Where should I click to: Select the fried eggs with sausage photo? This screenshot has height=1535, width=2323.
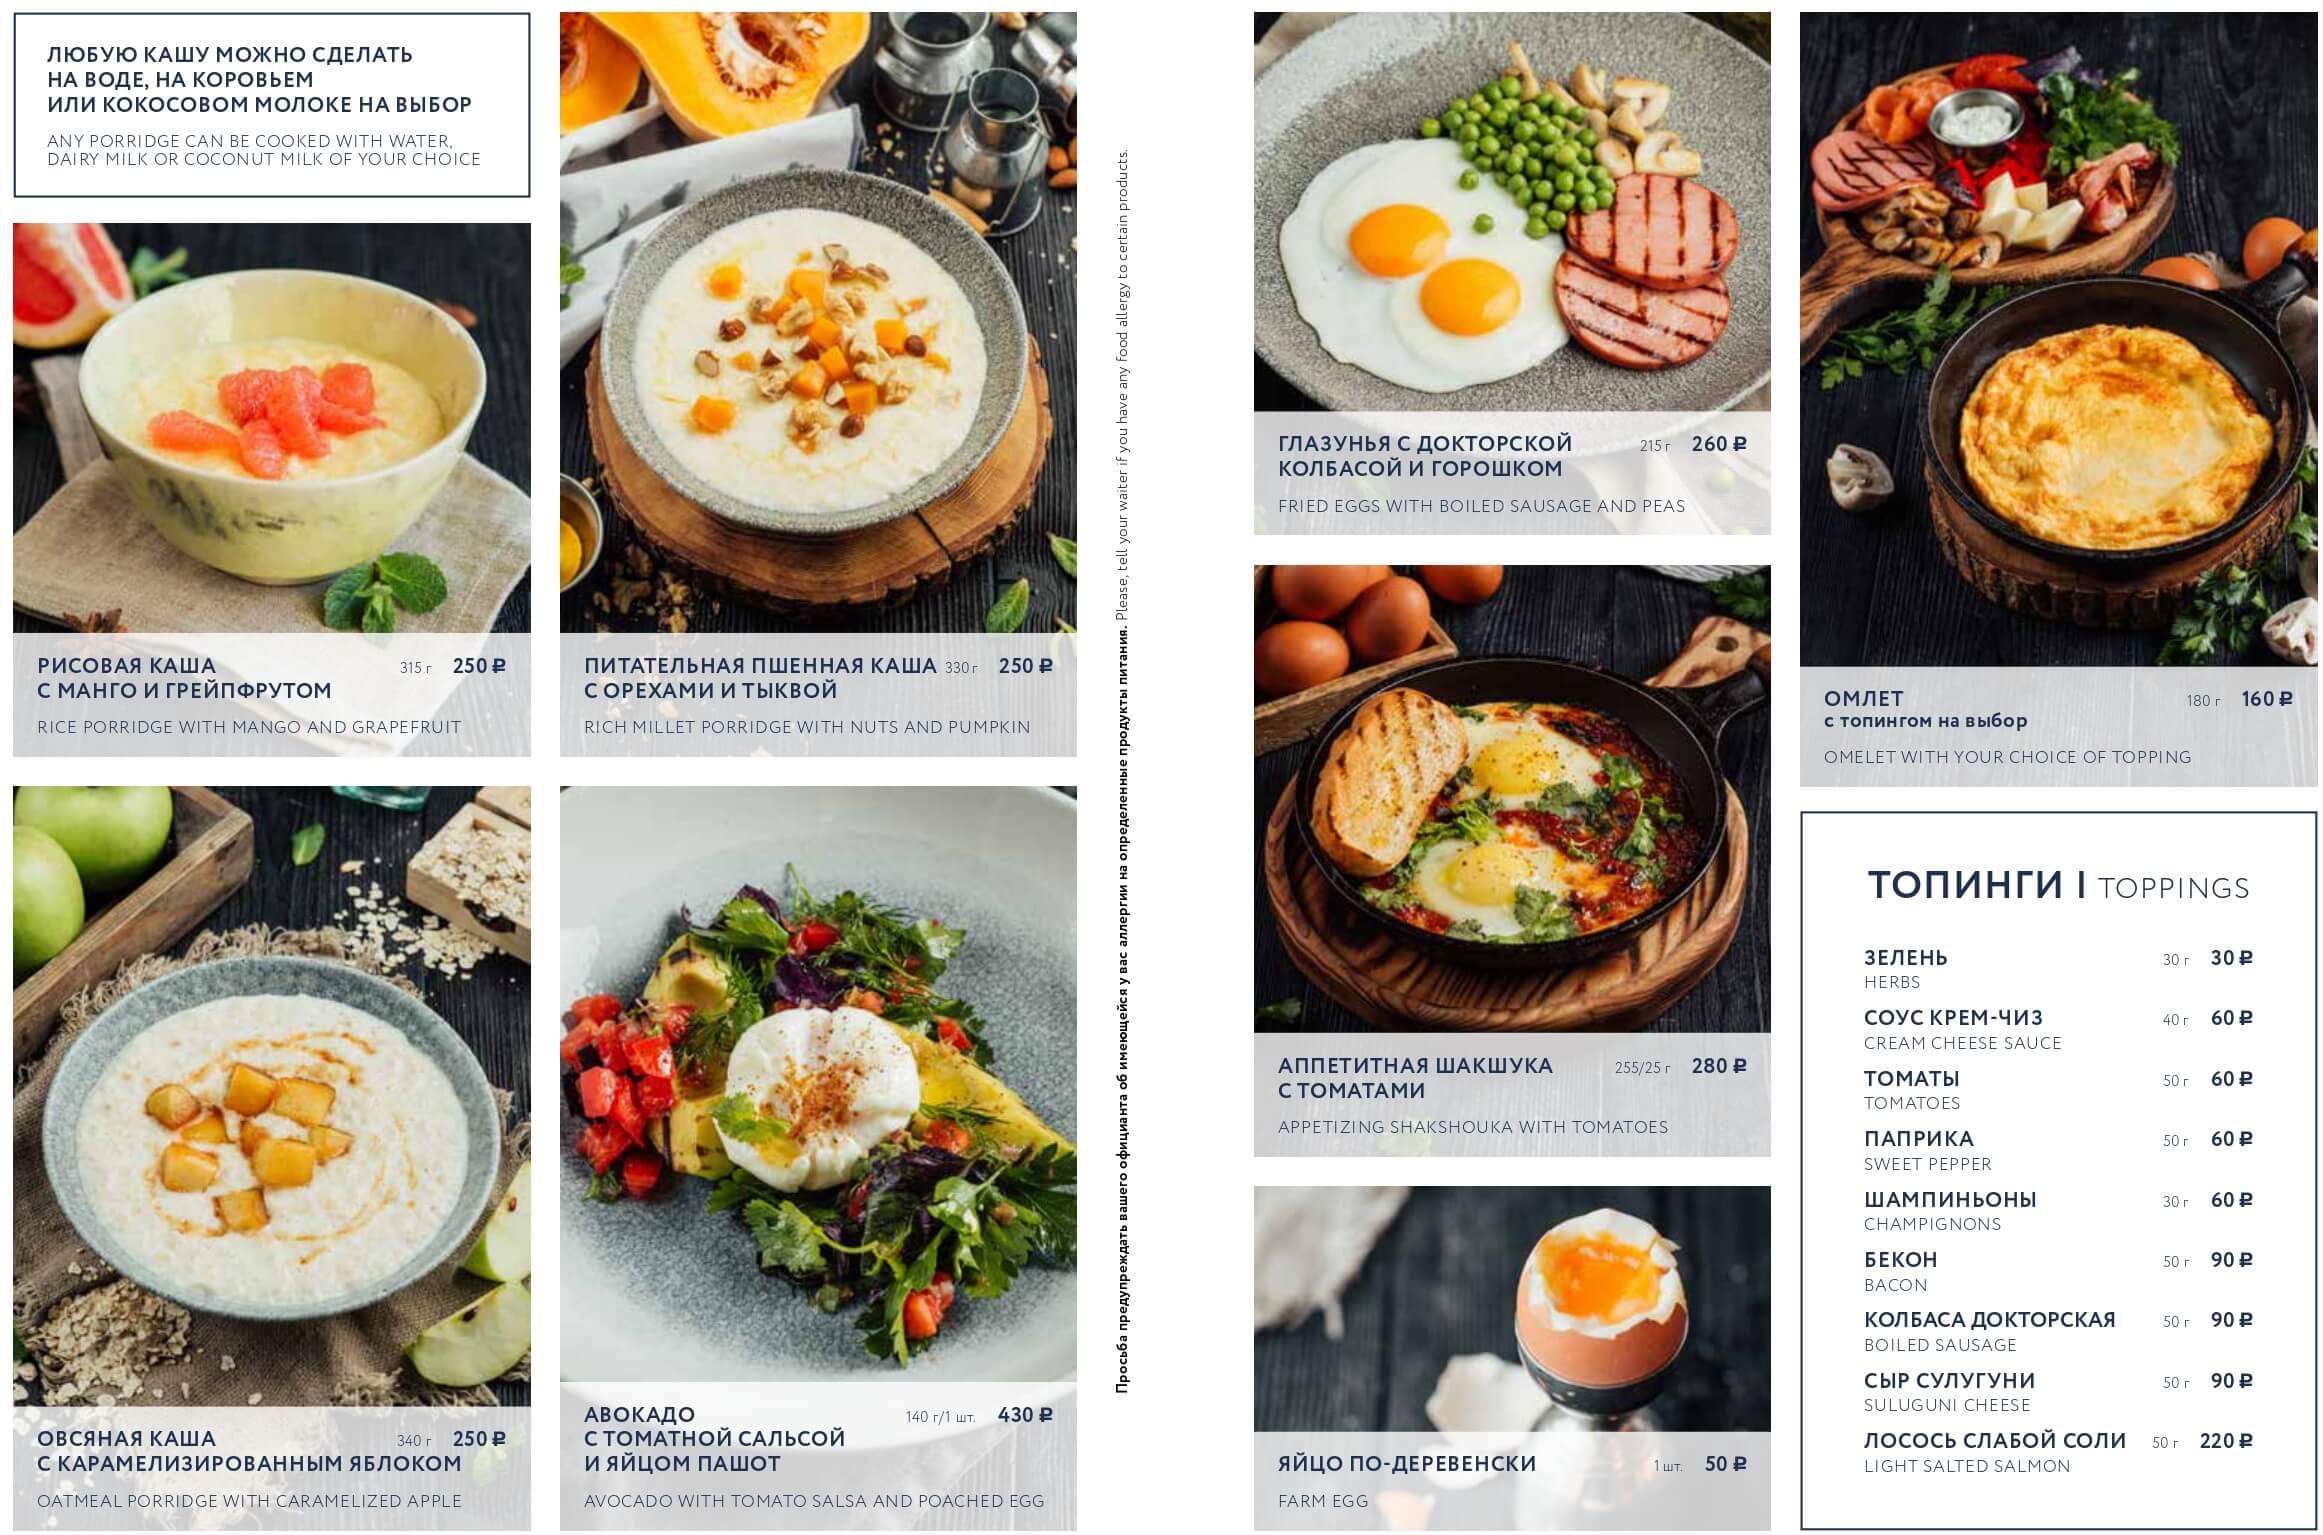pyautogui.click(x=1512, y=212)
